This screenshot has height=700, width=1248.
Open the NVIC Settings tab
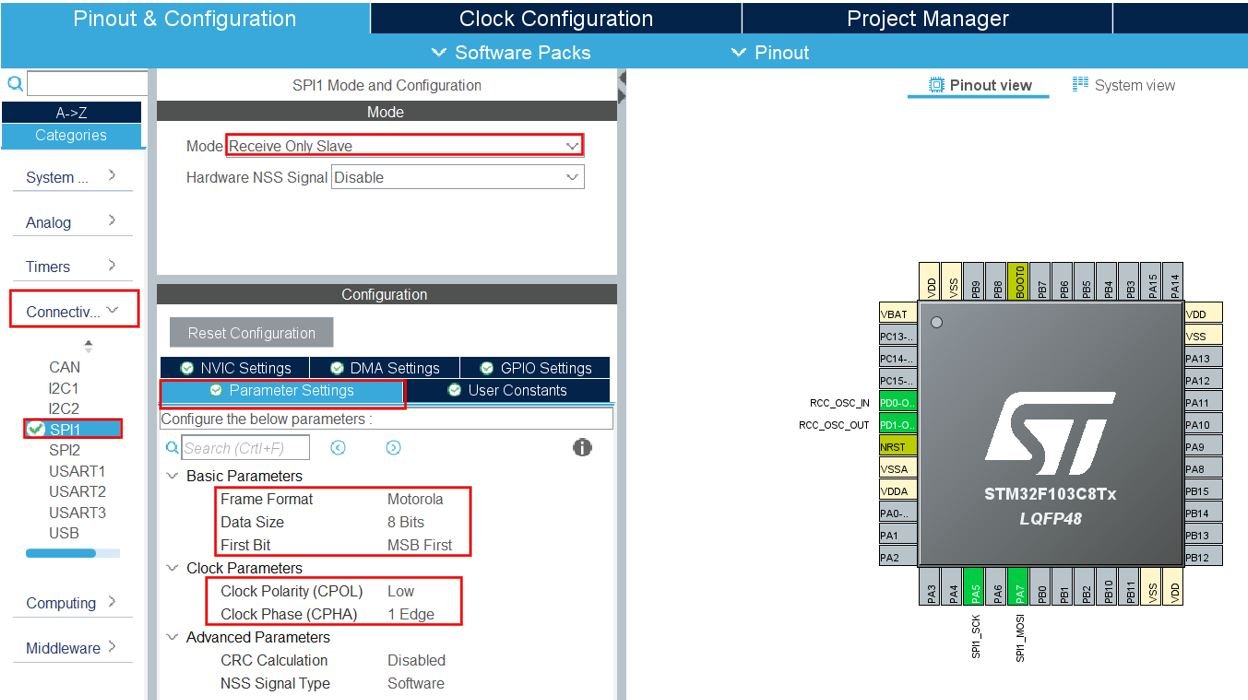(235, 368)
